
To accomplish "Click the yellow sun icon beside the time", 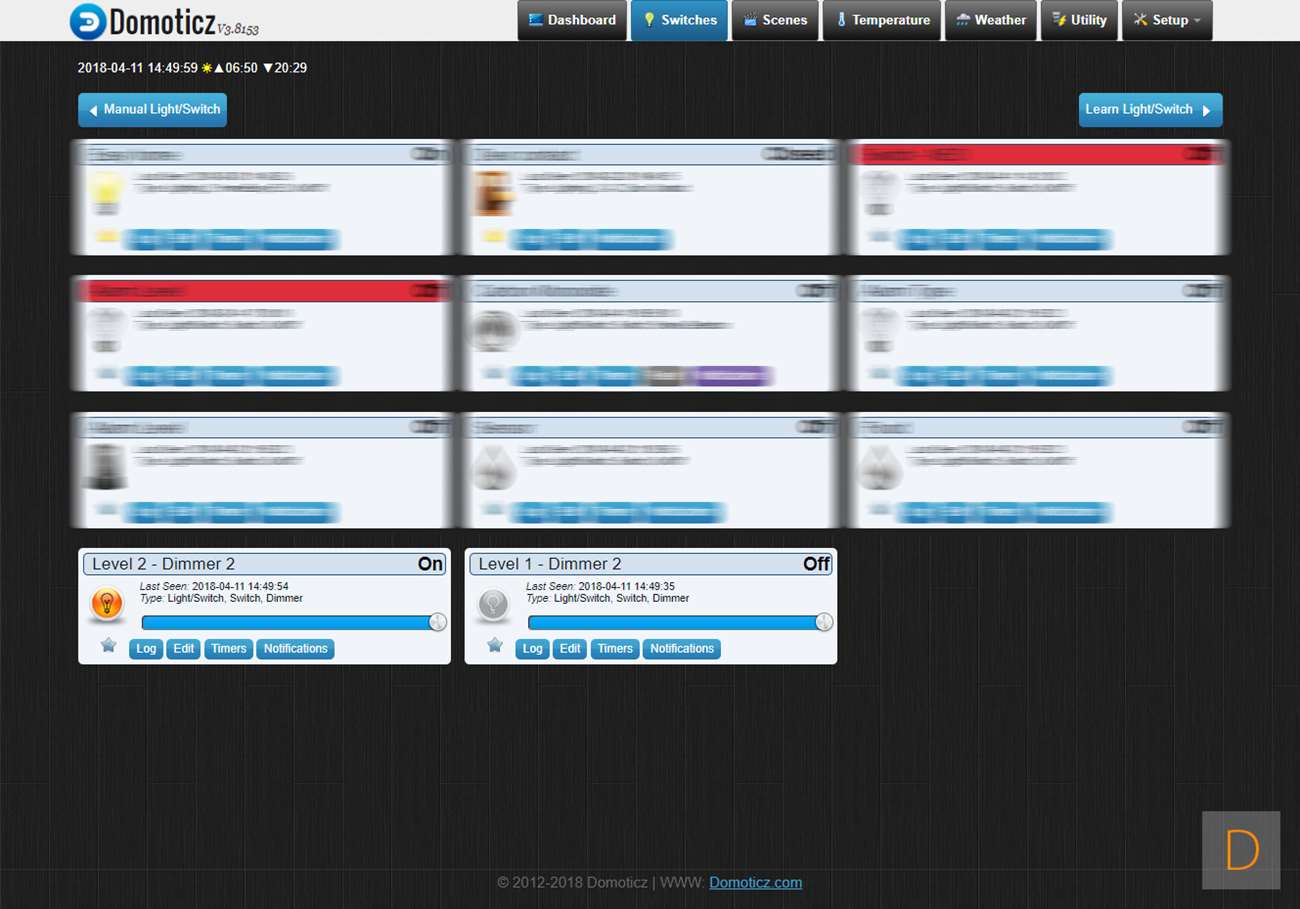I will (207, 68).
